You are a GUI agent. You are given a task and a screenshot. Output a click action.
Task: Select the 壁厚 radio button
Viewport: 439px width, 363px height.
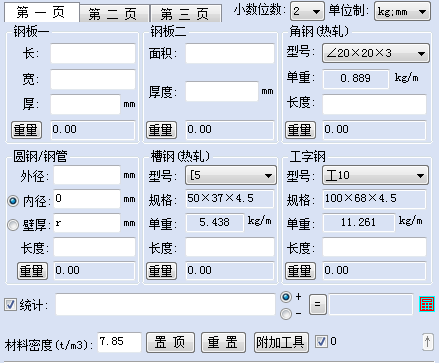(x=13, y=225)
